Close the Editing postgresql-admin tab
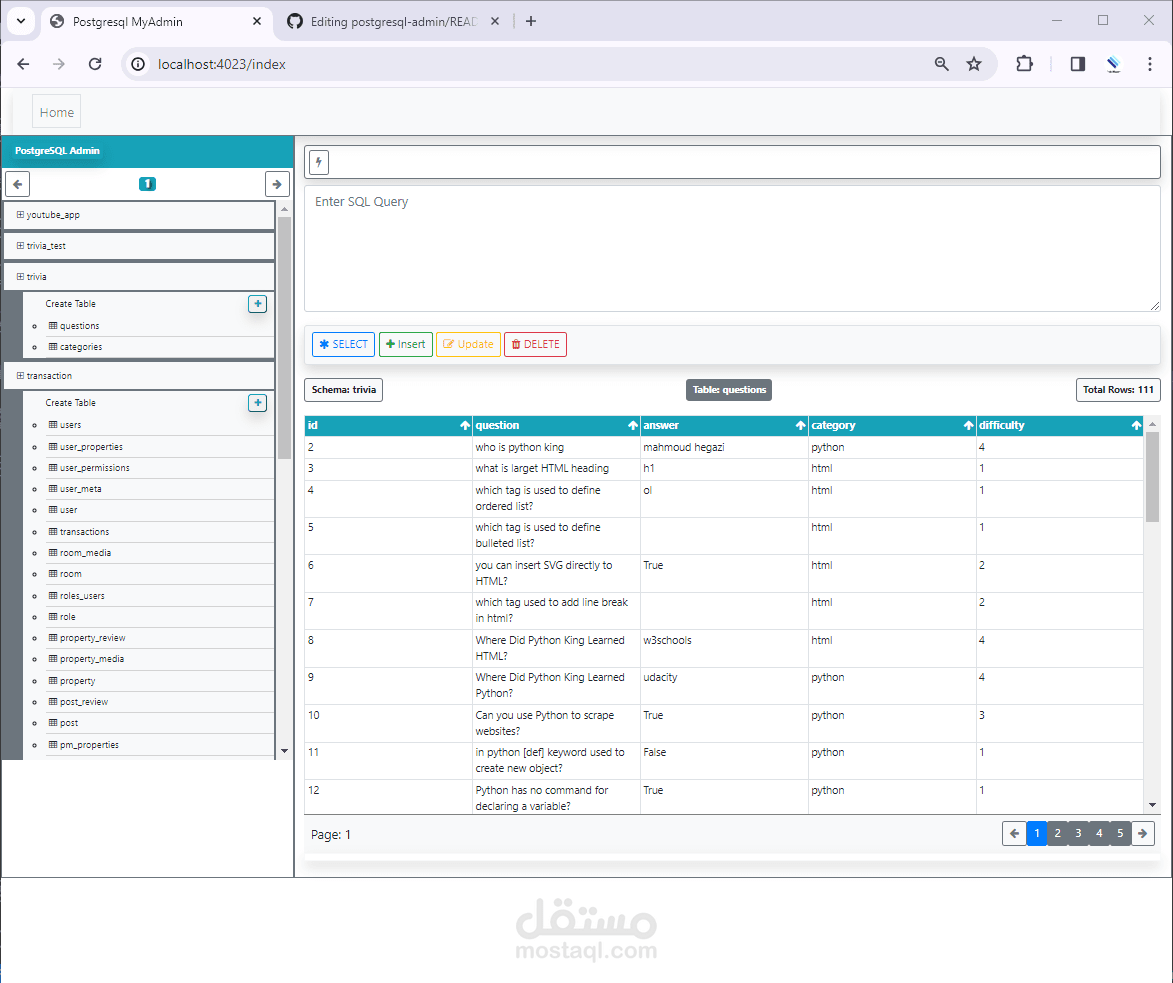The width and height of the screenshot is (1173, 983). tap(494, 22)
